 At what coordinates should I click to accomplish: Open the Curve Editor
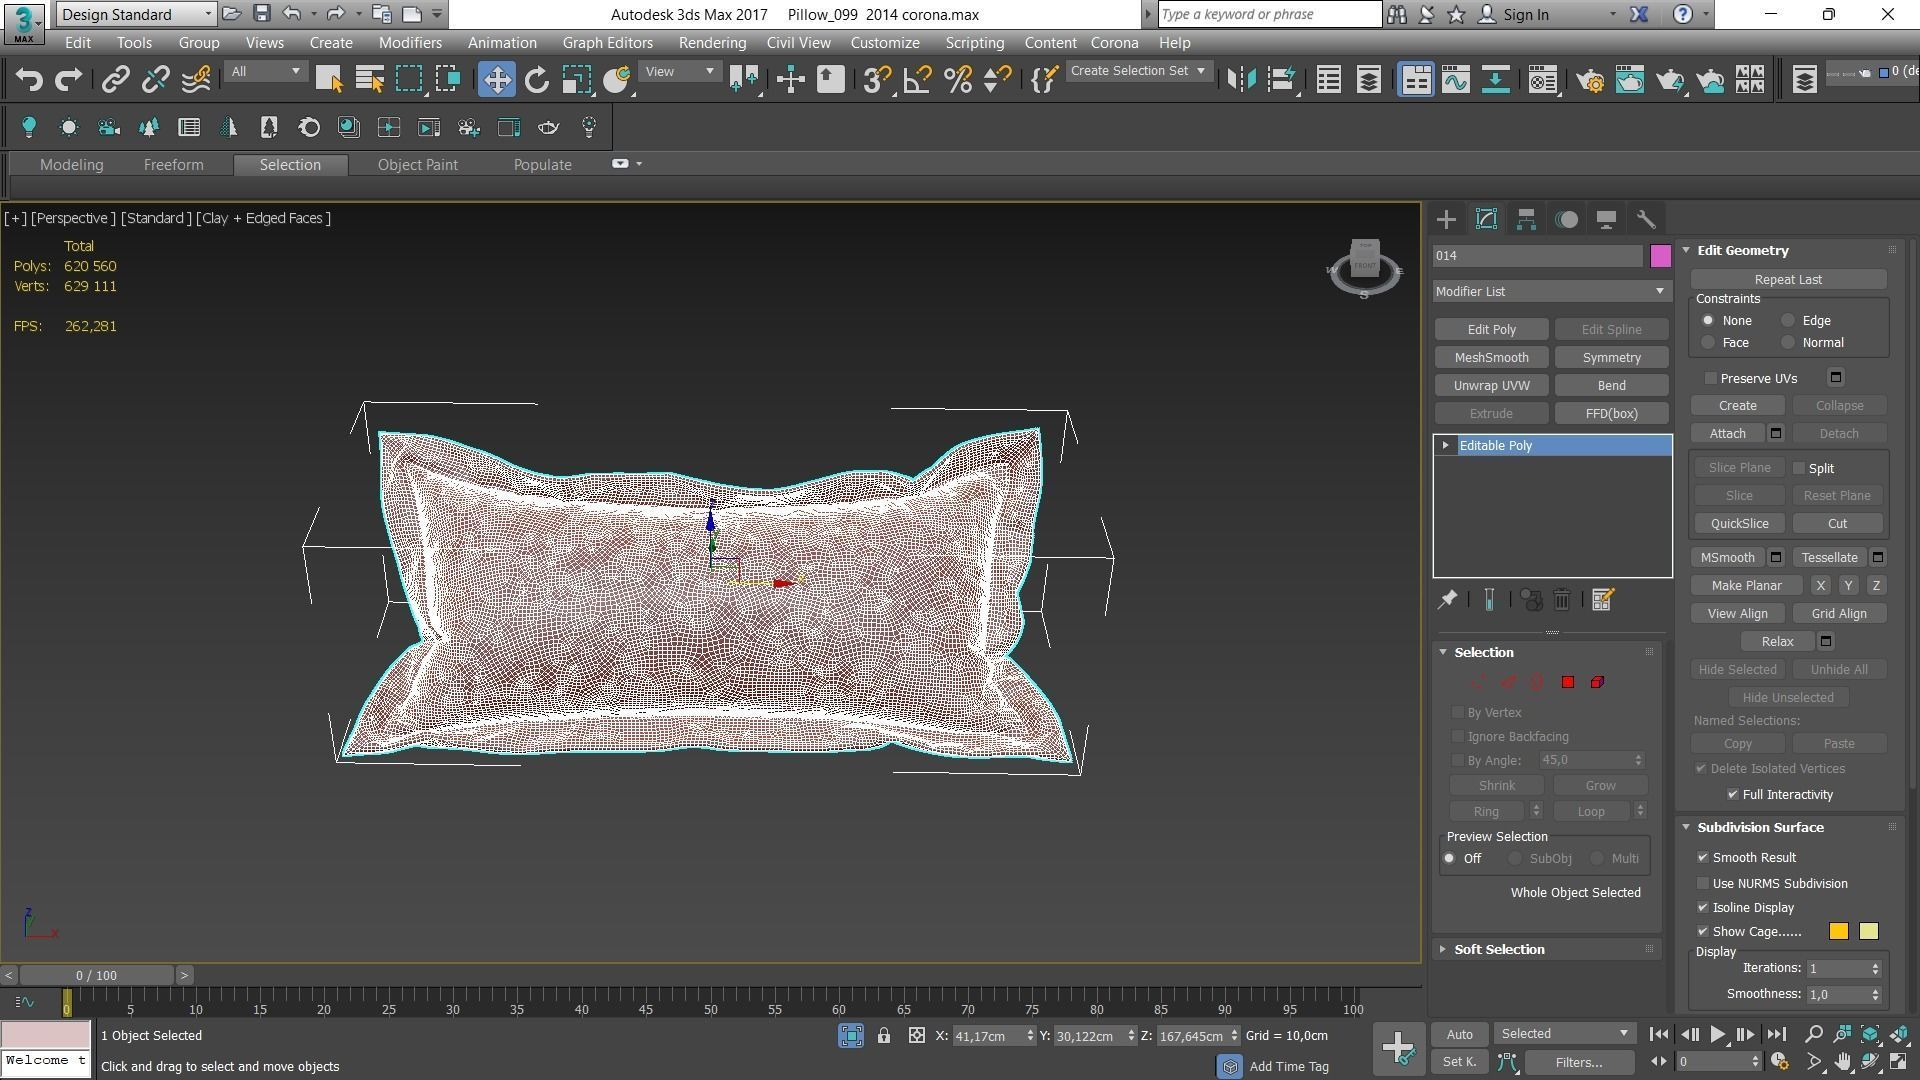(1456, 79)
